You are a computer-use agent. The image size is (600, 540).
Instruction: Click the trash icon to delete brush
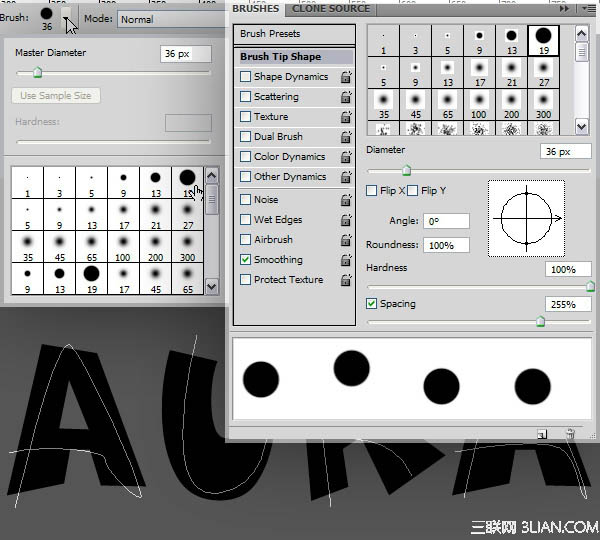click(x=570, y=434)
